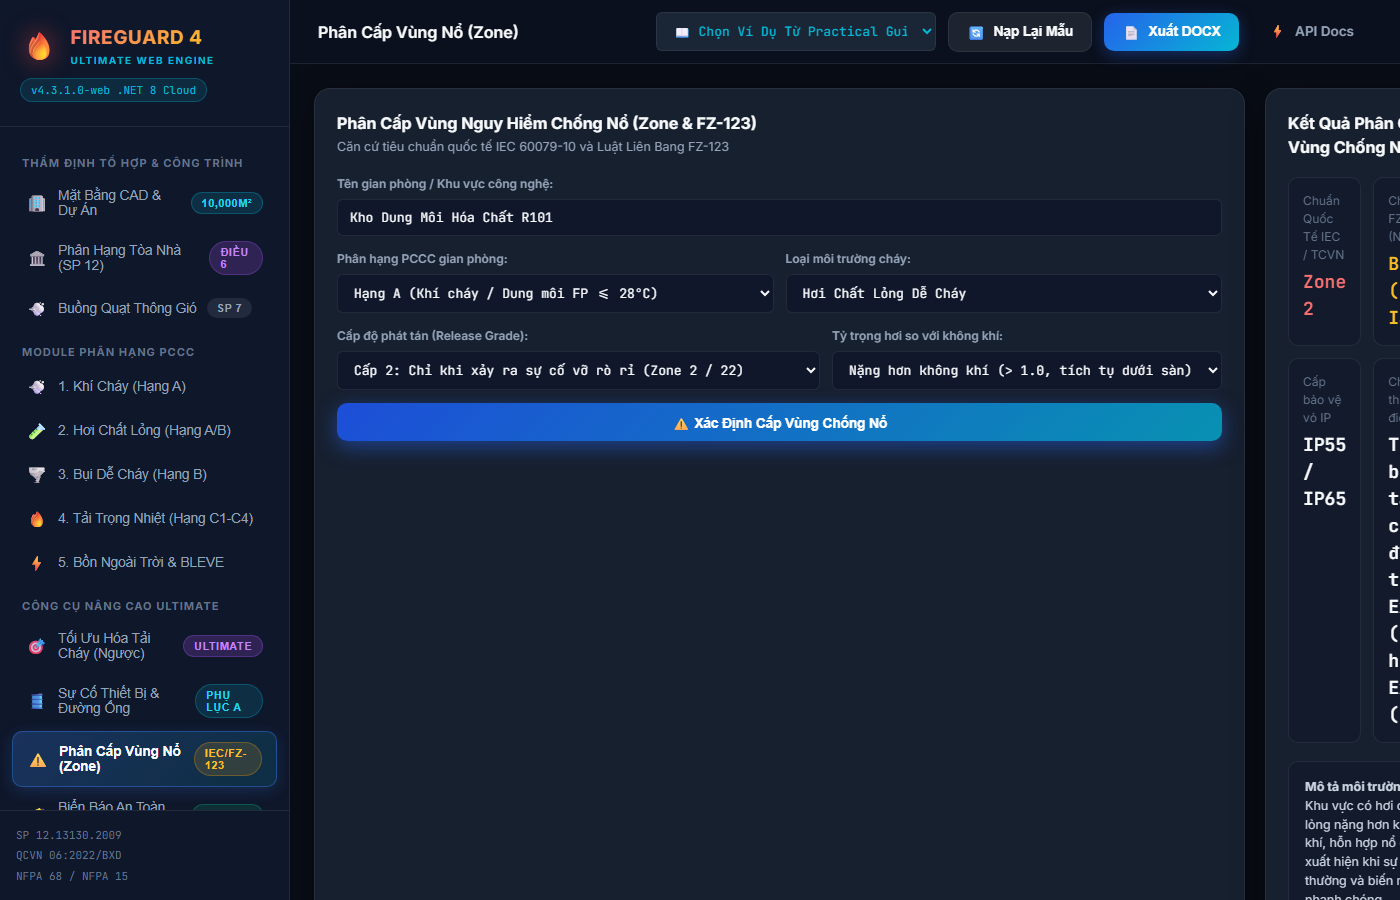Viewport: 1400px width, 900px height.
Task: Click the Tên gian phòng input field
Action: pyautogui.click(x=779, y=217)
